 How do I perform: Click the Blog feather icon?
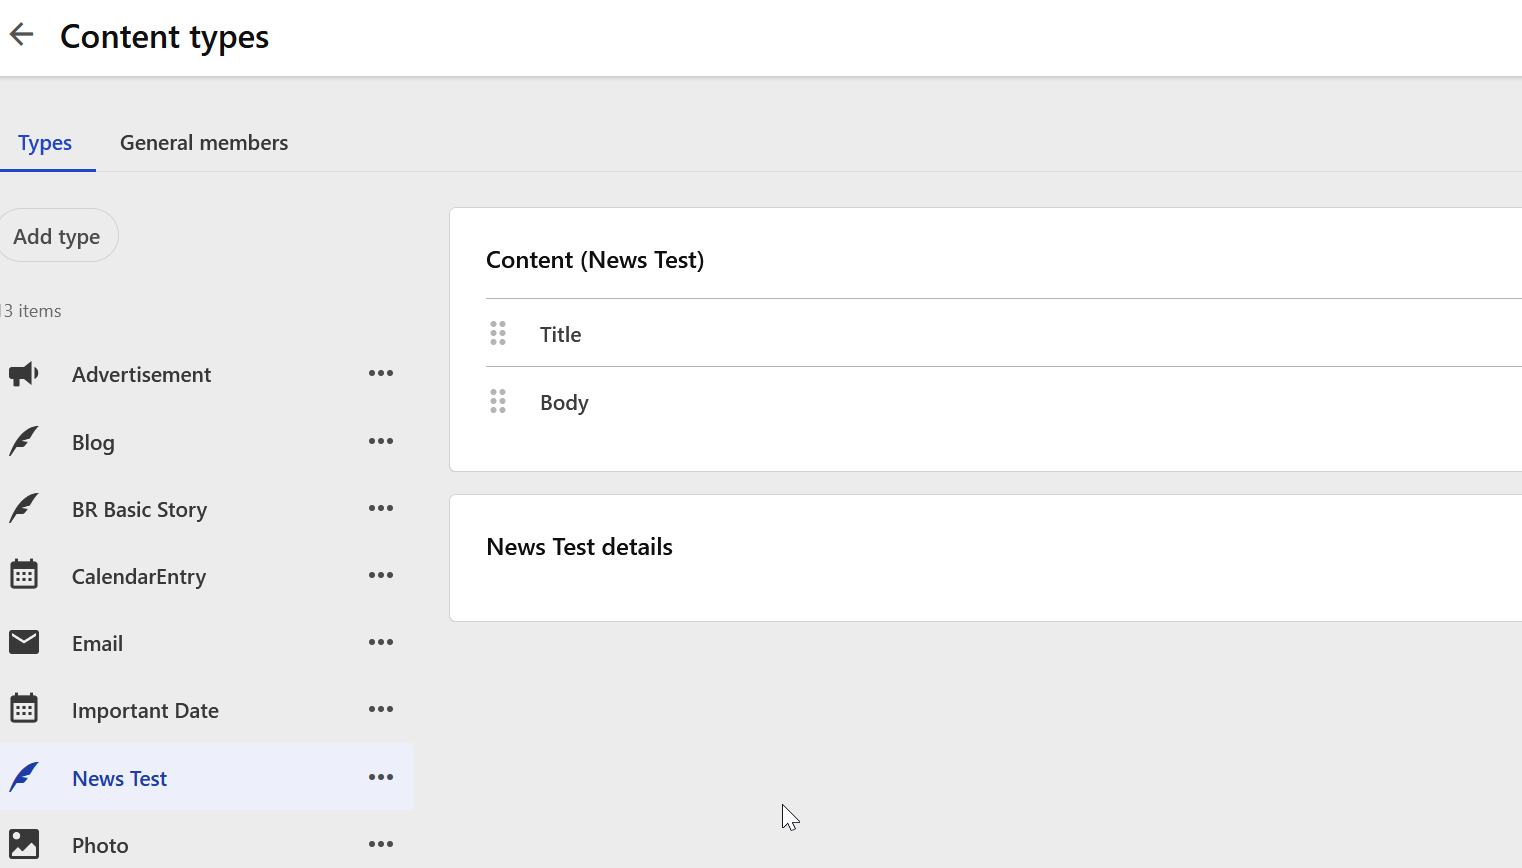coord(24,441)
